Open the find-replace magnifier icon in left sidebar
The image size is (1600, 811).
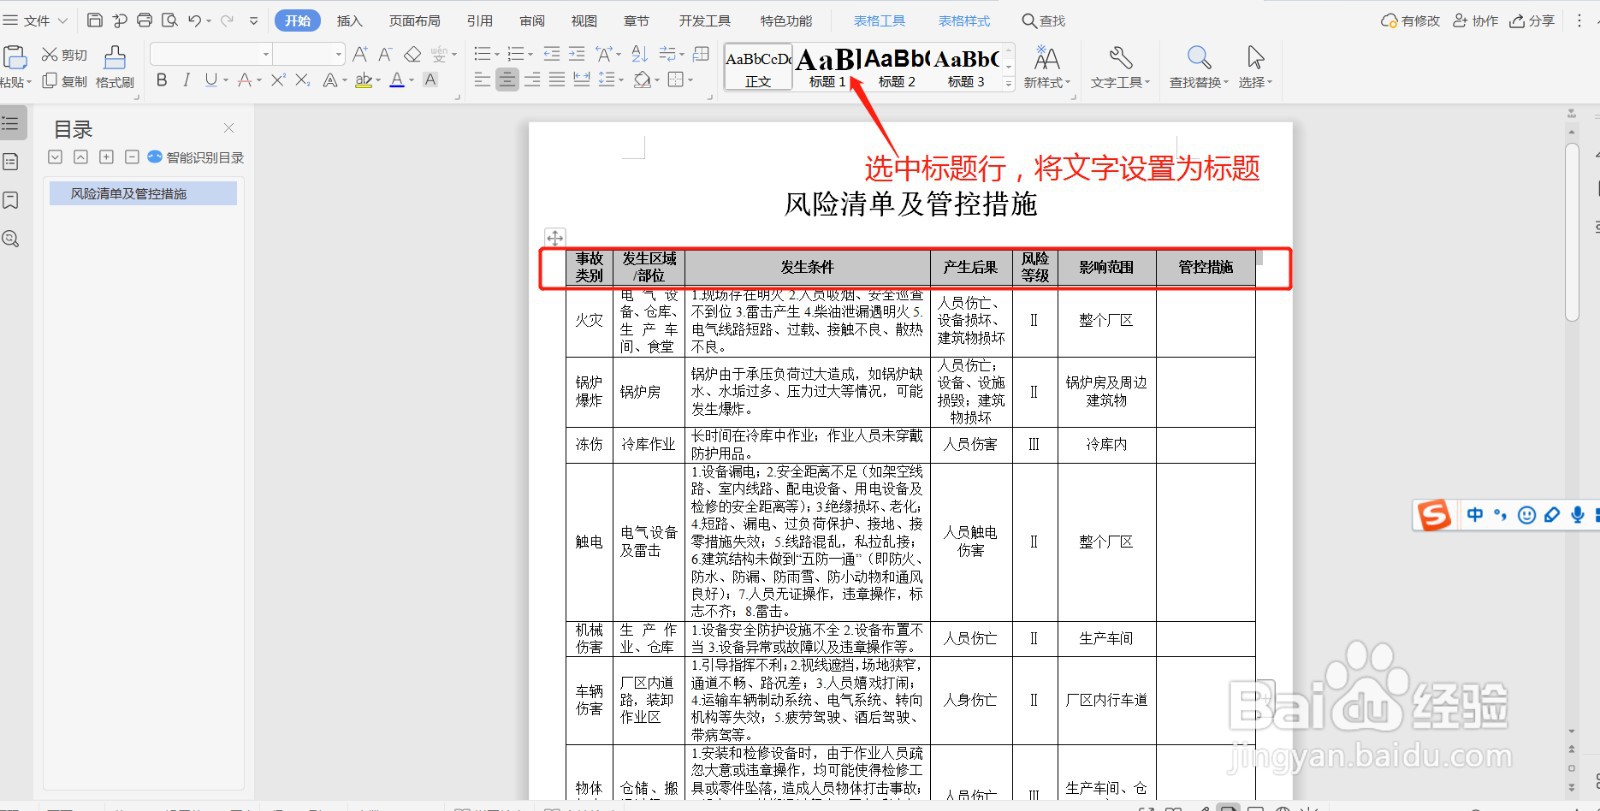(x=11, y=239)
